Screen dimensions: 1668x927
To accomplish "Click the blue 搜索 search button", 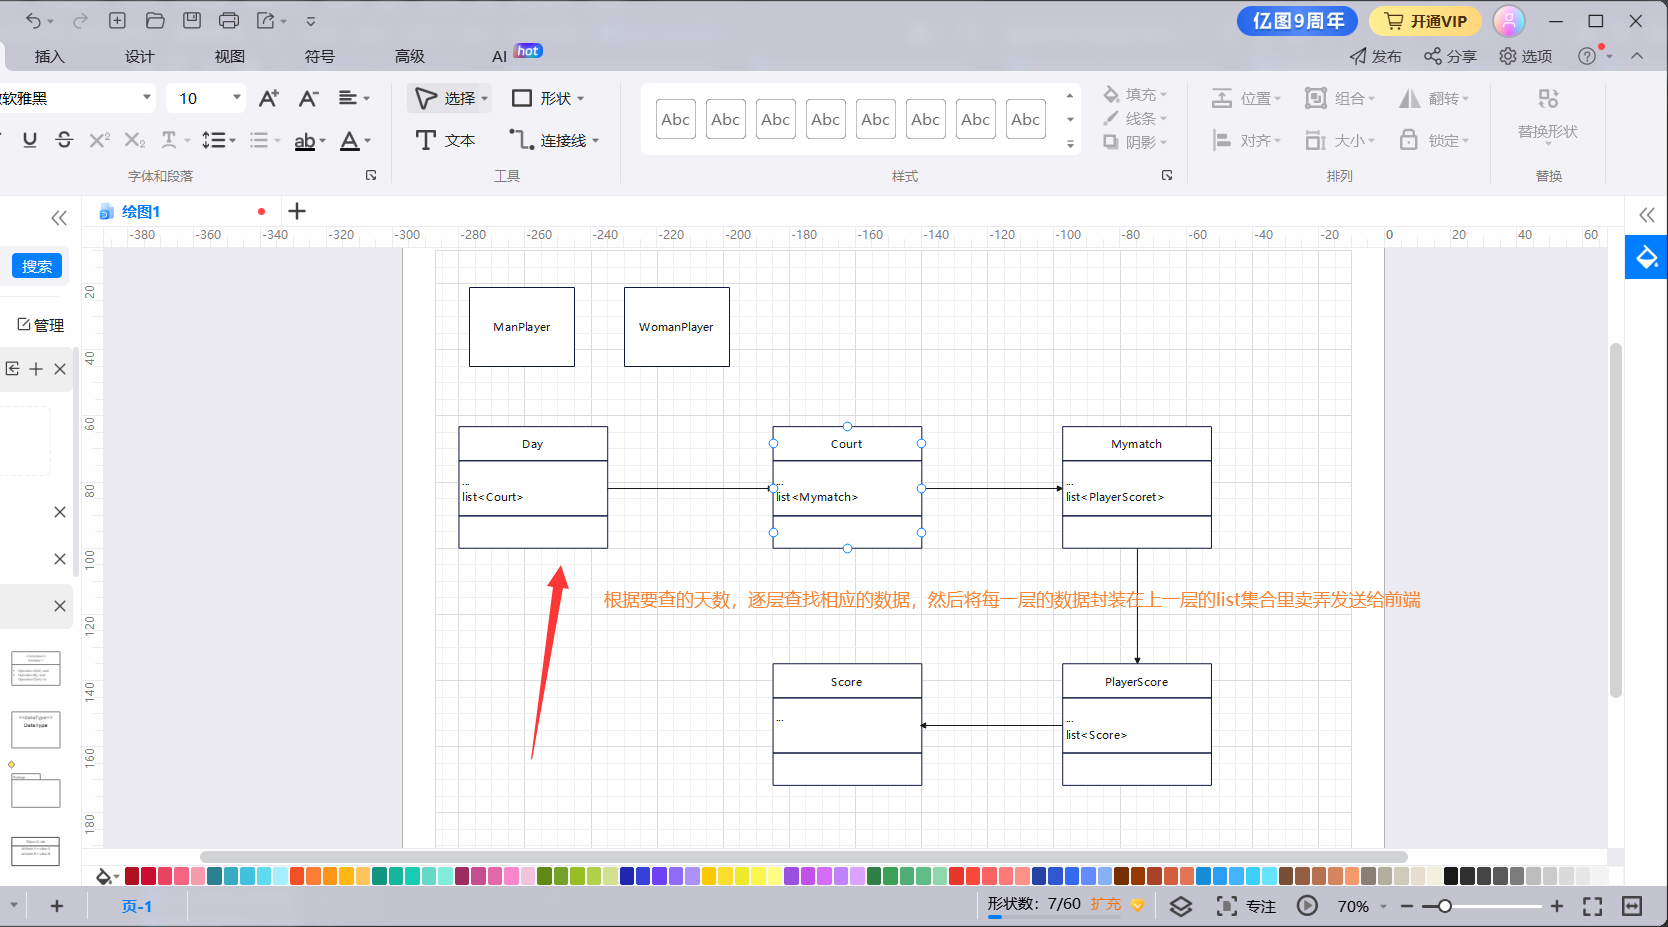I will tap(37, 266).
